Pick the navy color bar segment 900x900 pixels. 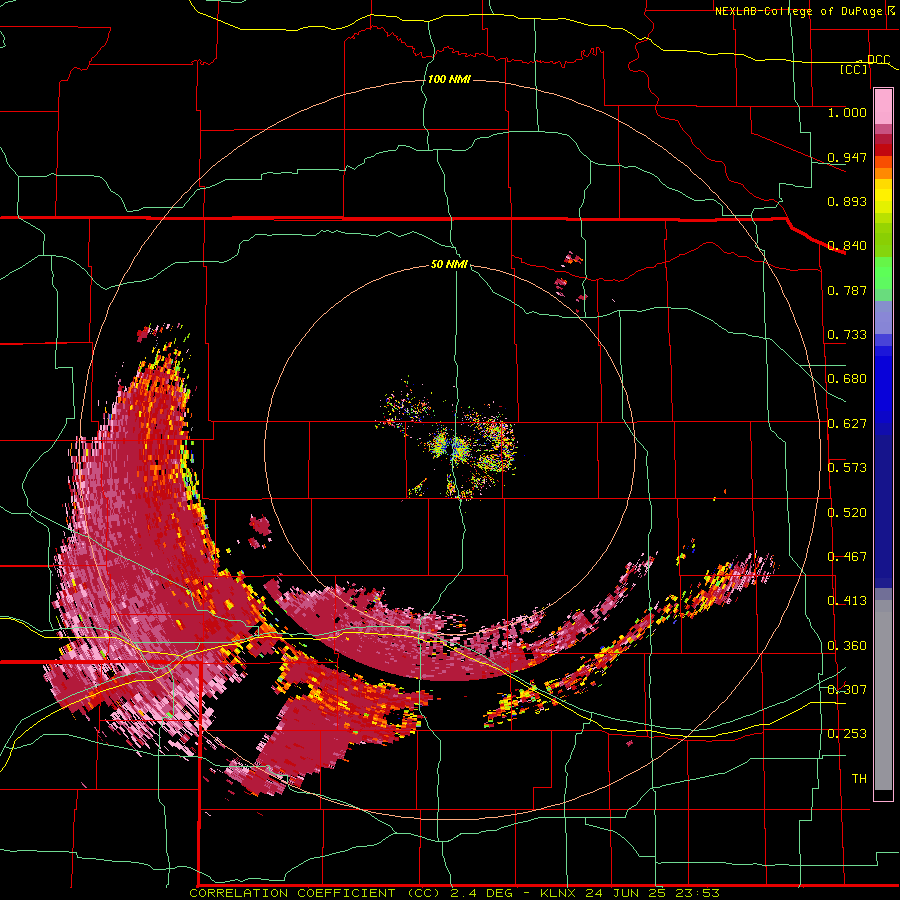click(x=883, y=511)
